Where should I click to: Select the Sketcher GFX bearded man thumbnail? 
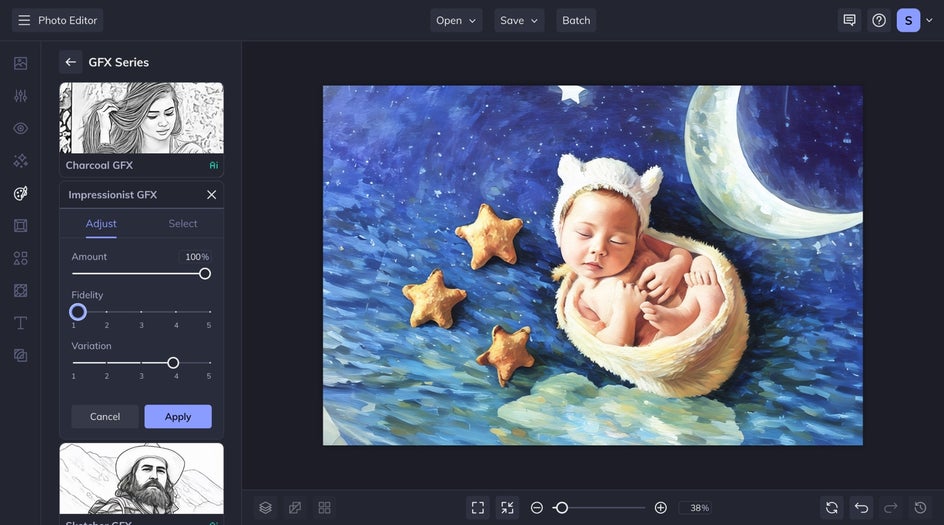(141, 479)
